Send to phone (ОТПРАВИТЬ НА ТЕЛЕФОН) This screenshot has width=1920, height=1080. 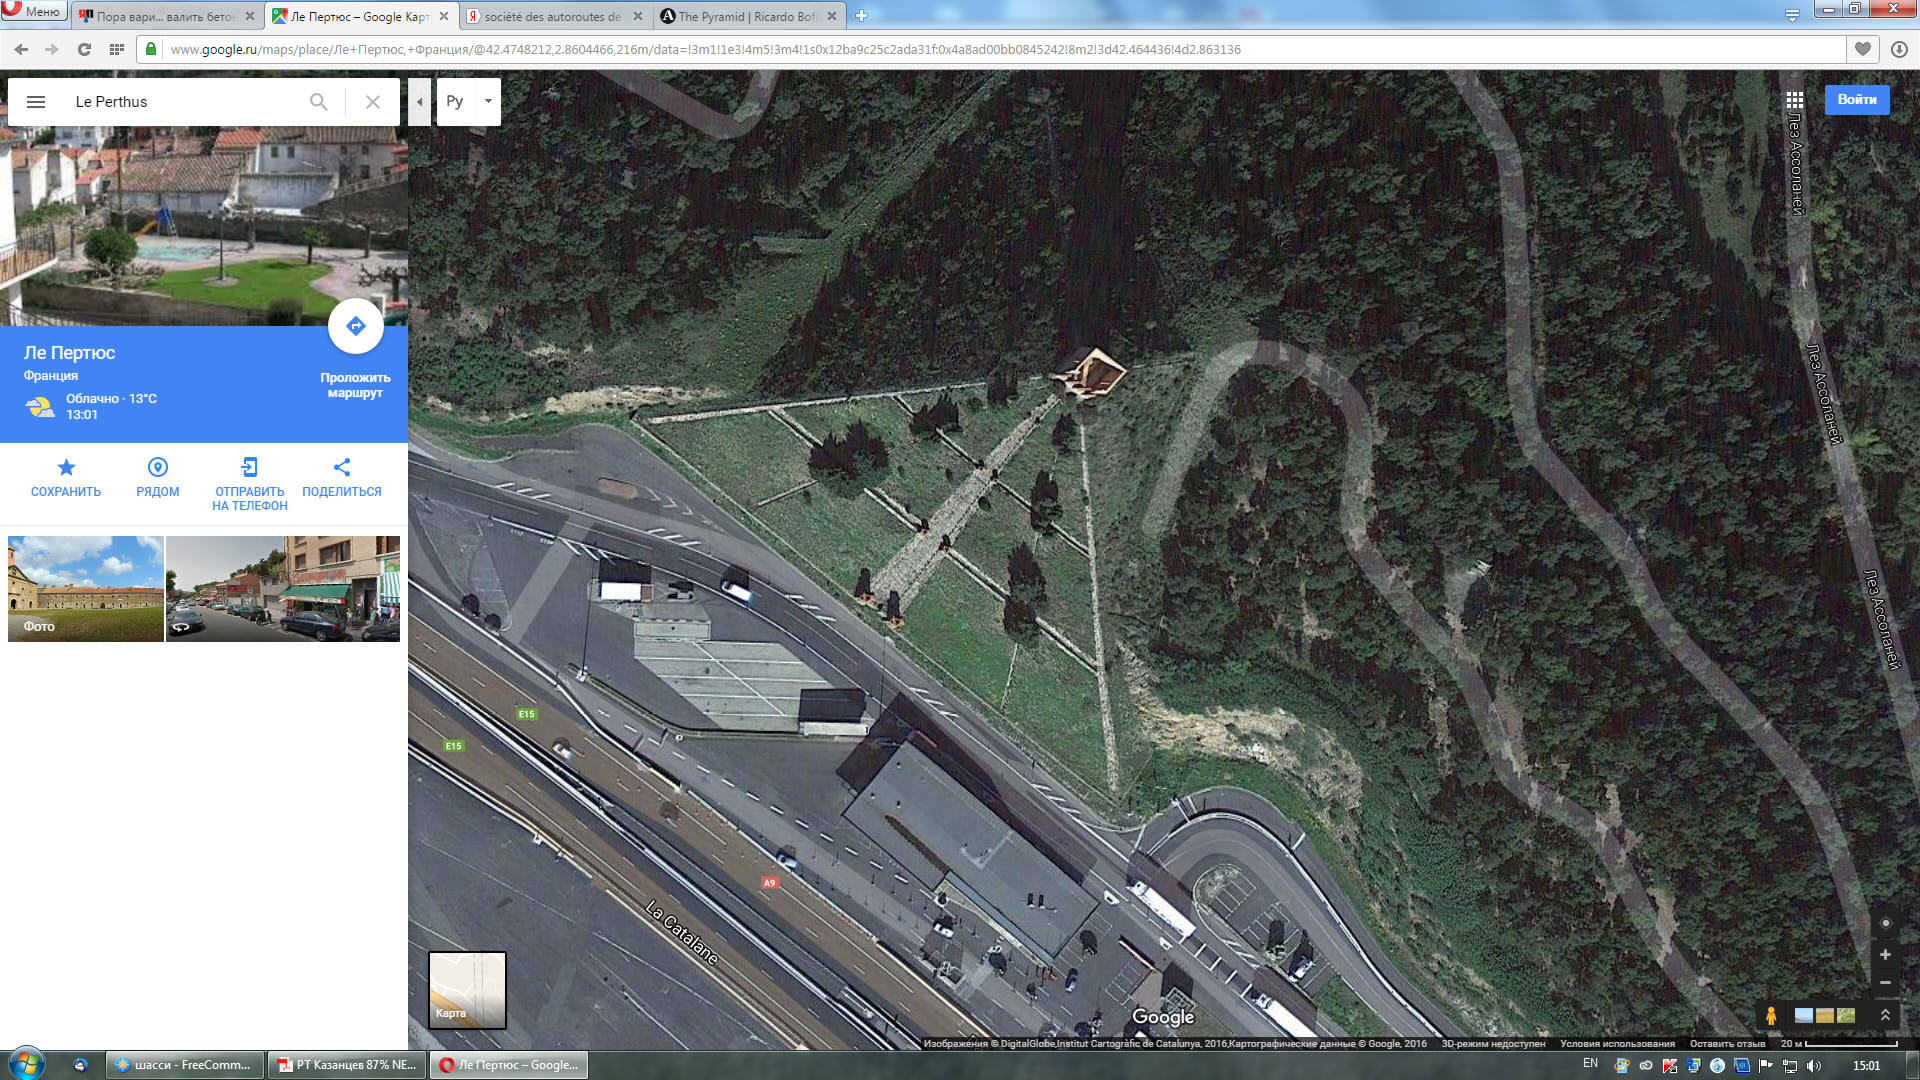pos(249,468)
